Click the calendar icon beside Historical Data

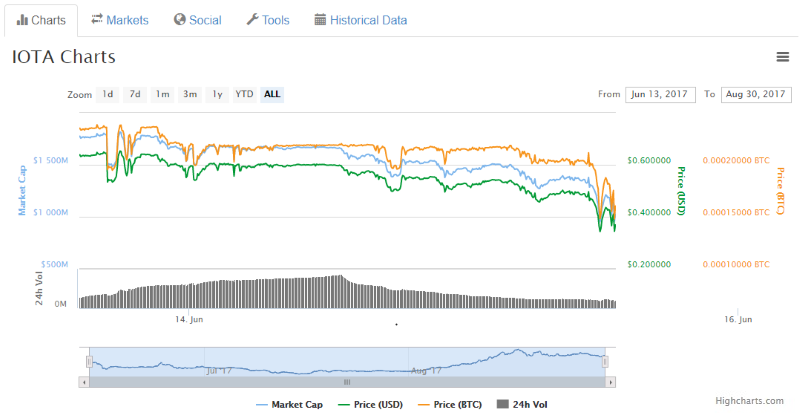(320, 20)
